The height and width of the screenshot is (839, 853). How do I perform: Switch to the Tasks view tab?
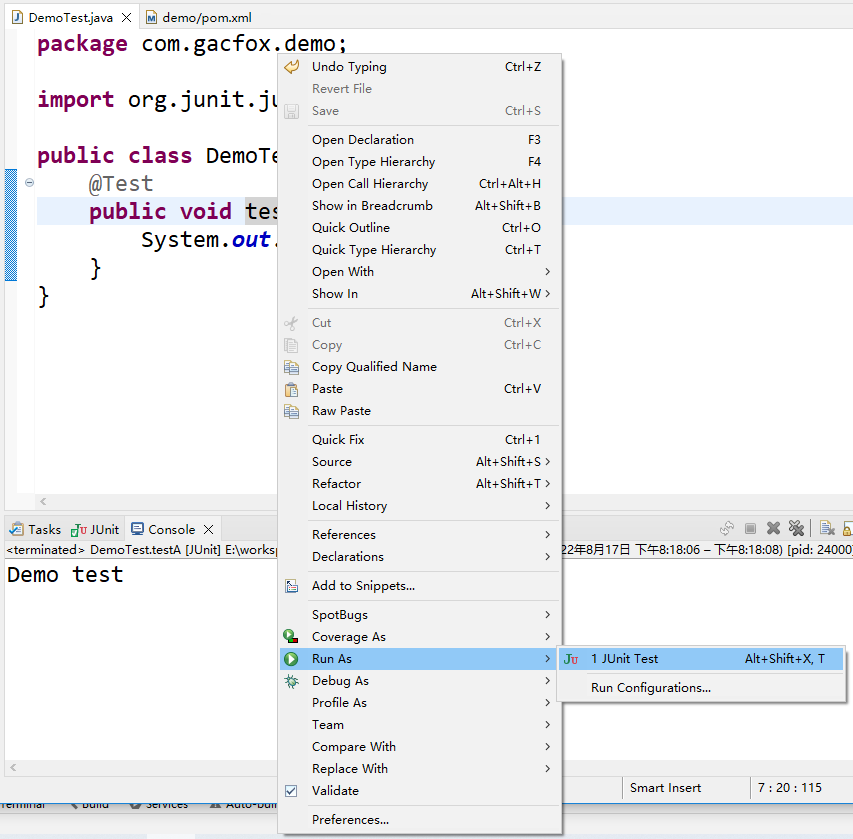35,529
